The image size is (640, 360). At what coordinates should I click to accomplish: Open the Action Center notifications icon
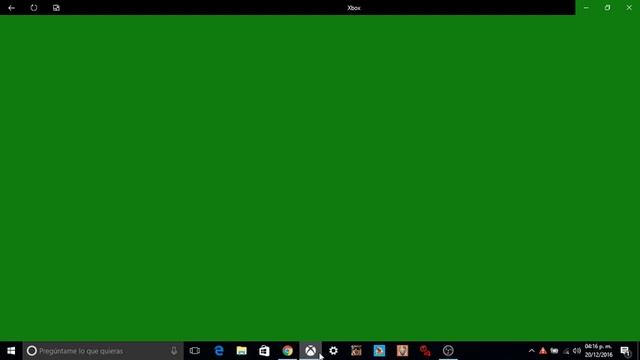pos(625,351)
